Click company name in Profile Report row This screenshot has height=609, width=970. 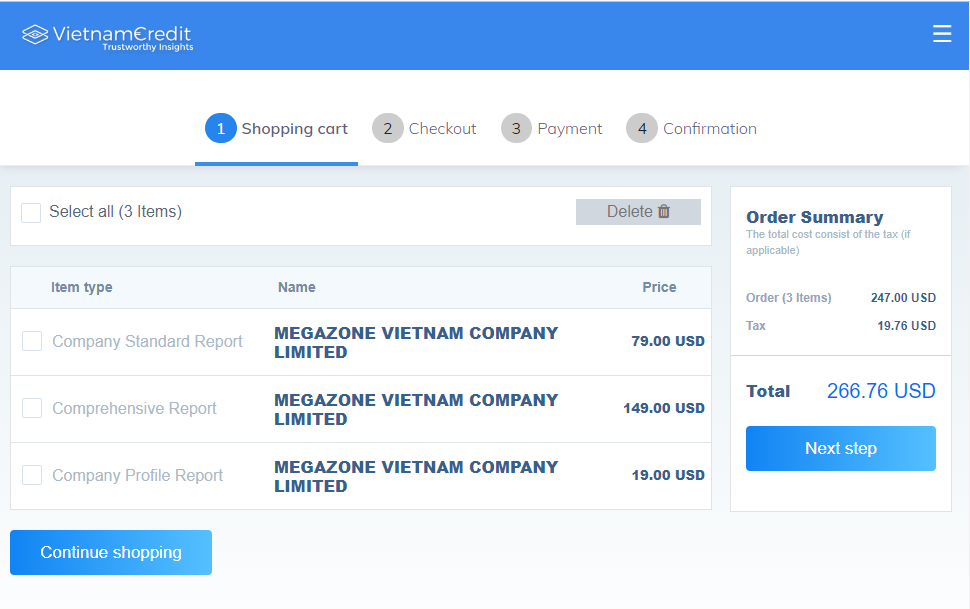(x=416, y=476)
